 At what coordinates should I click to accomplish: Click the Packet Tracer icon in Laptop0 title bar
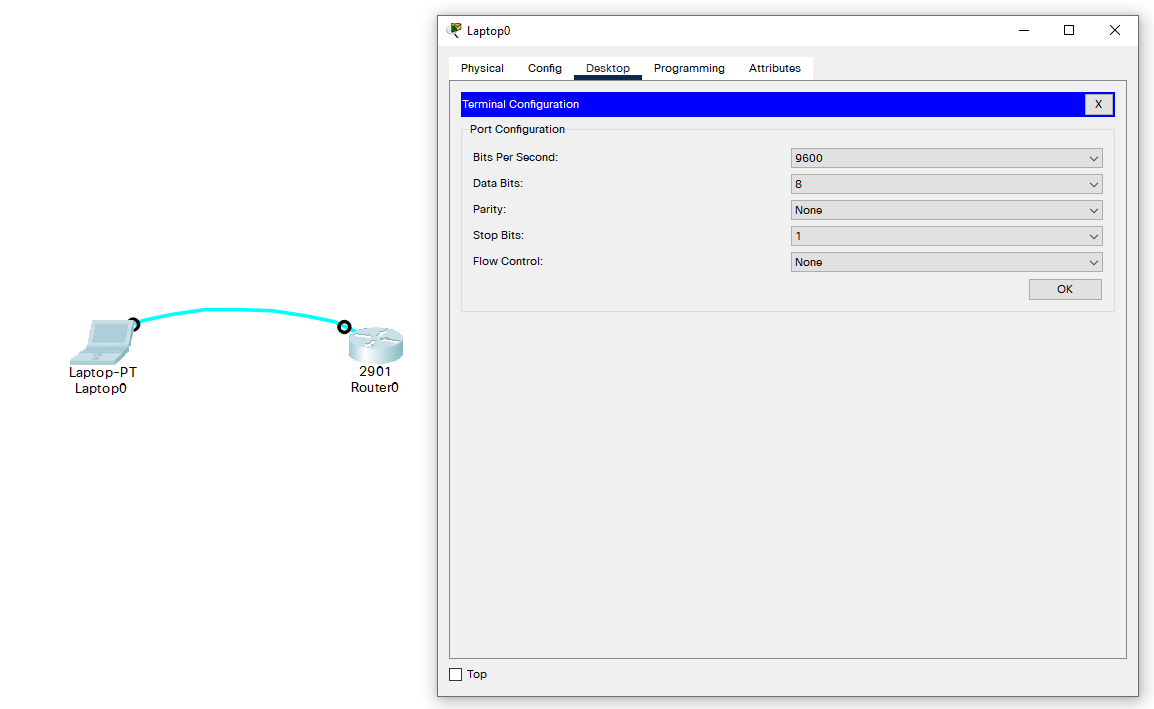[x=455, y=30]
